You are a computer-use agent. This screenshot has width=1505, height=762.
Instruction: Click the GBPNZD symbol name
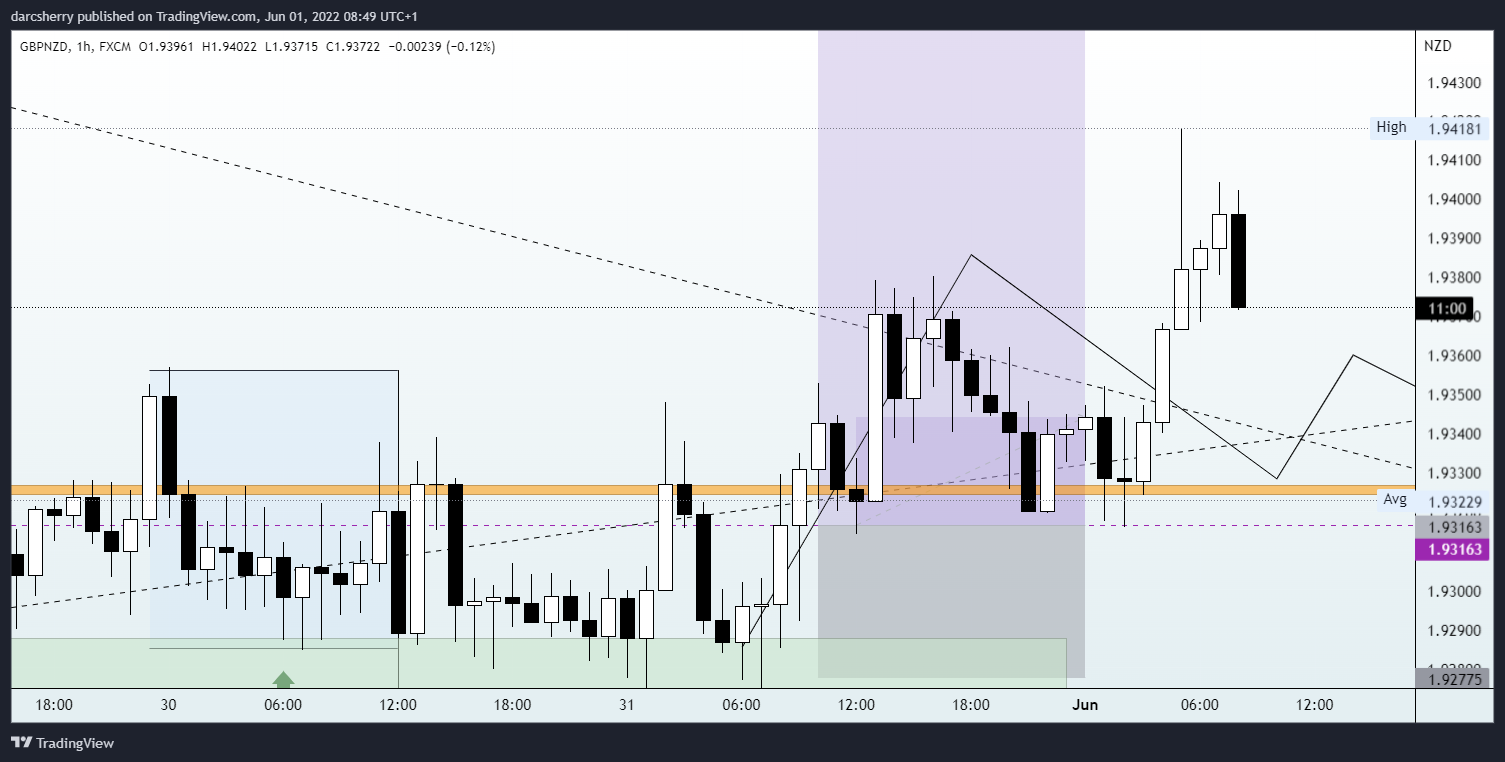[43, 47]
